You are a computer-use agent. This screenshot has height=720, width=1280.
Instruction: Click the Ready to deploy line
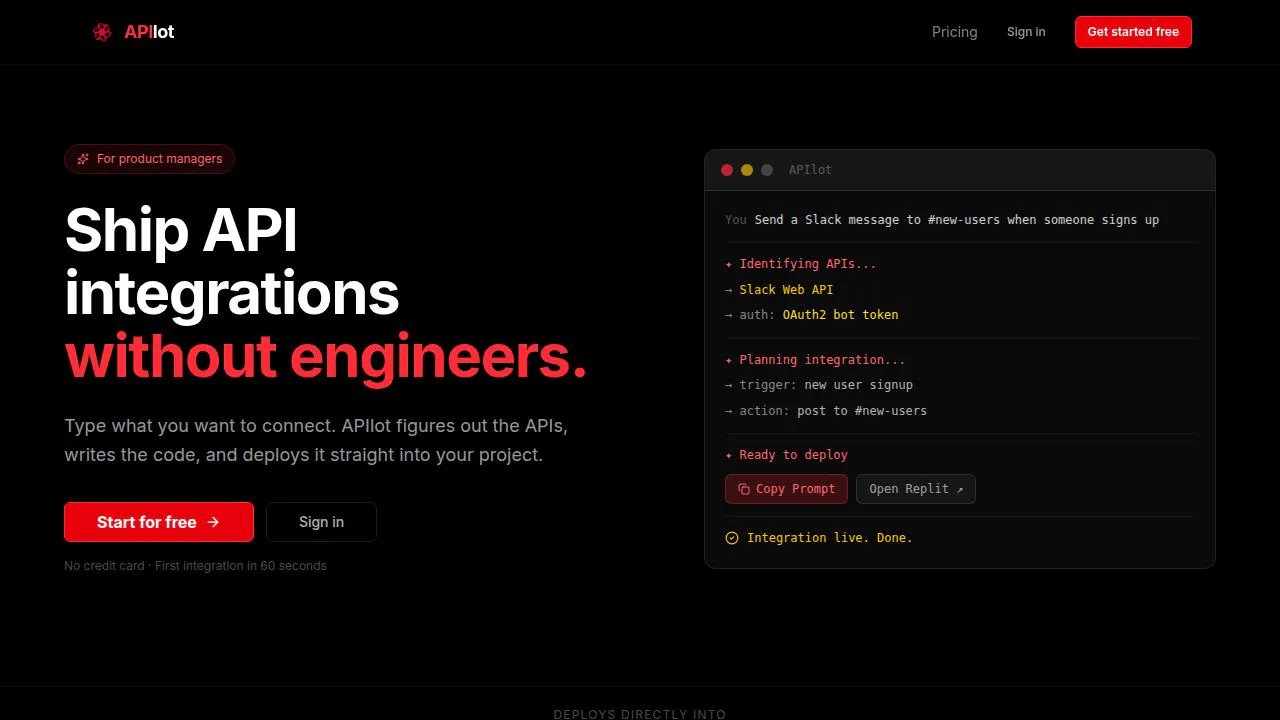tap(786, 455)
